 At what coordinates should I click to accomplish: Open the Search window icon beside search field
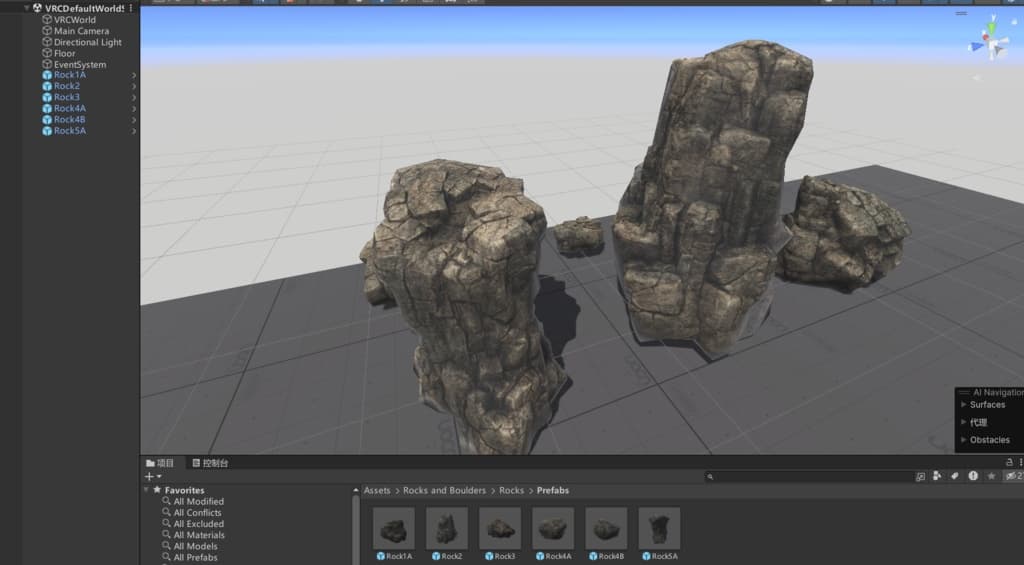tap(920, 477)
